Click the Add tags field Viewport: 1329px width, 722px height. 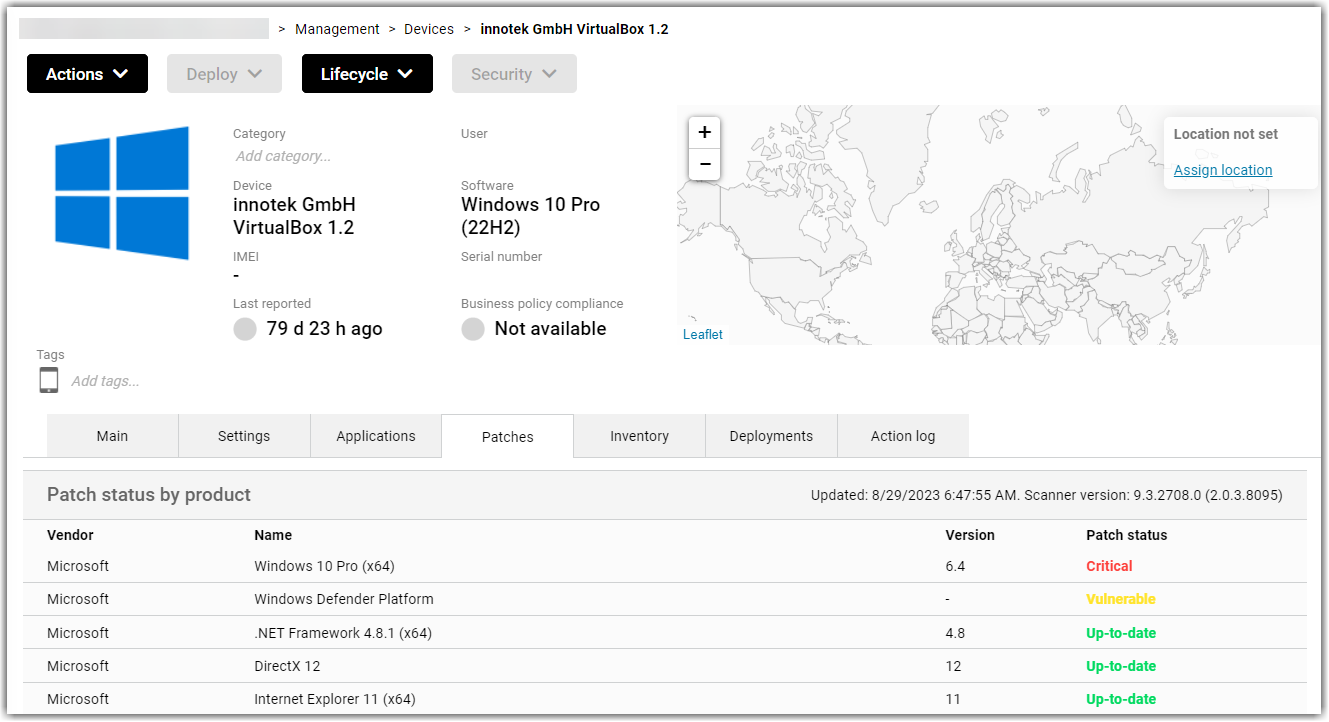(105, 381)
